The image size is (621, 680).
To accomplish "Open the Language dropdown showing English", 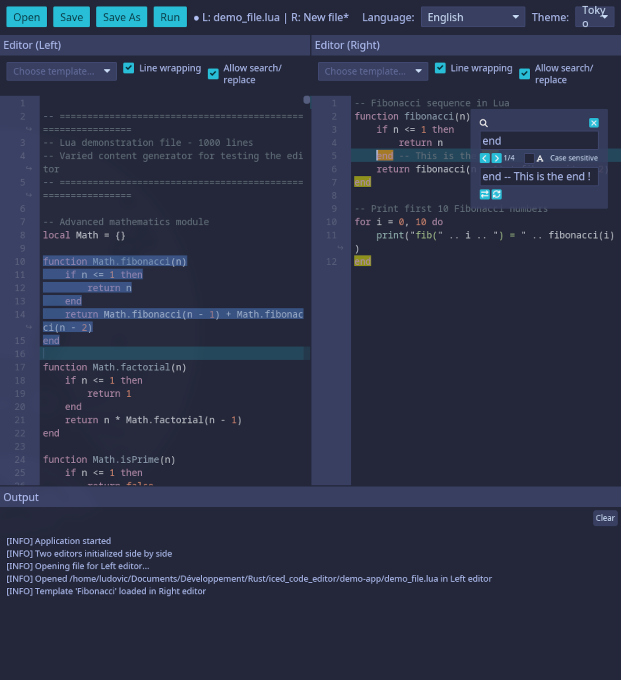I will pos(473,17).
